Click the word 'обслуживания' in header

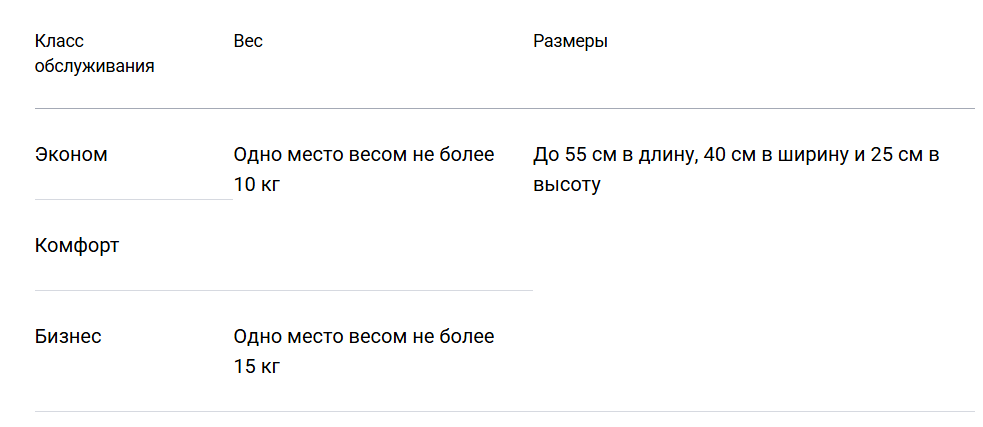coord(94,66)
